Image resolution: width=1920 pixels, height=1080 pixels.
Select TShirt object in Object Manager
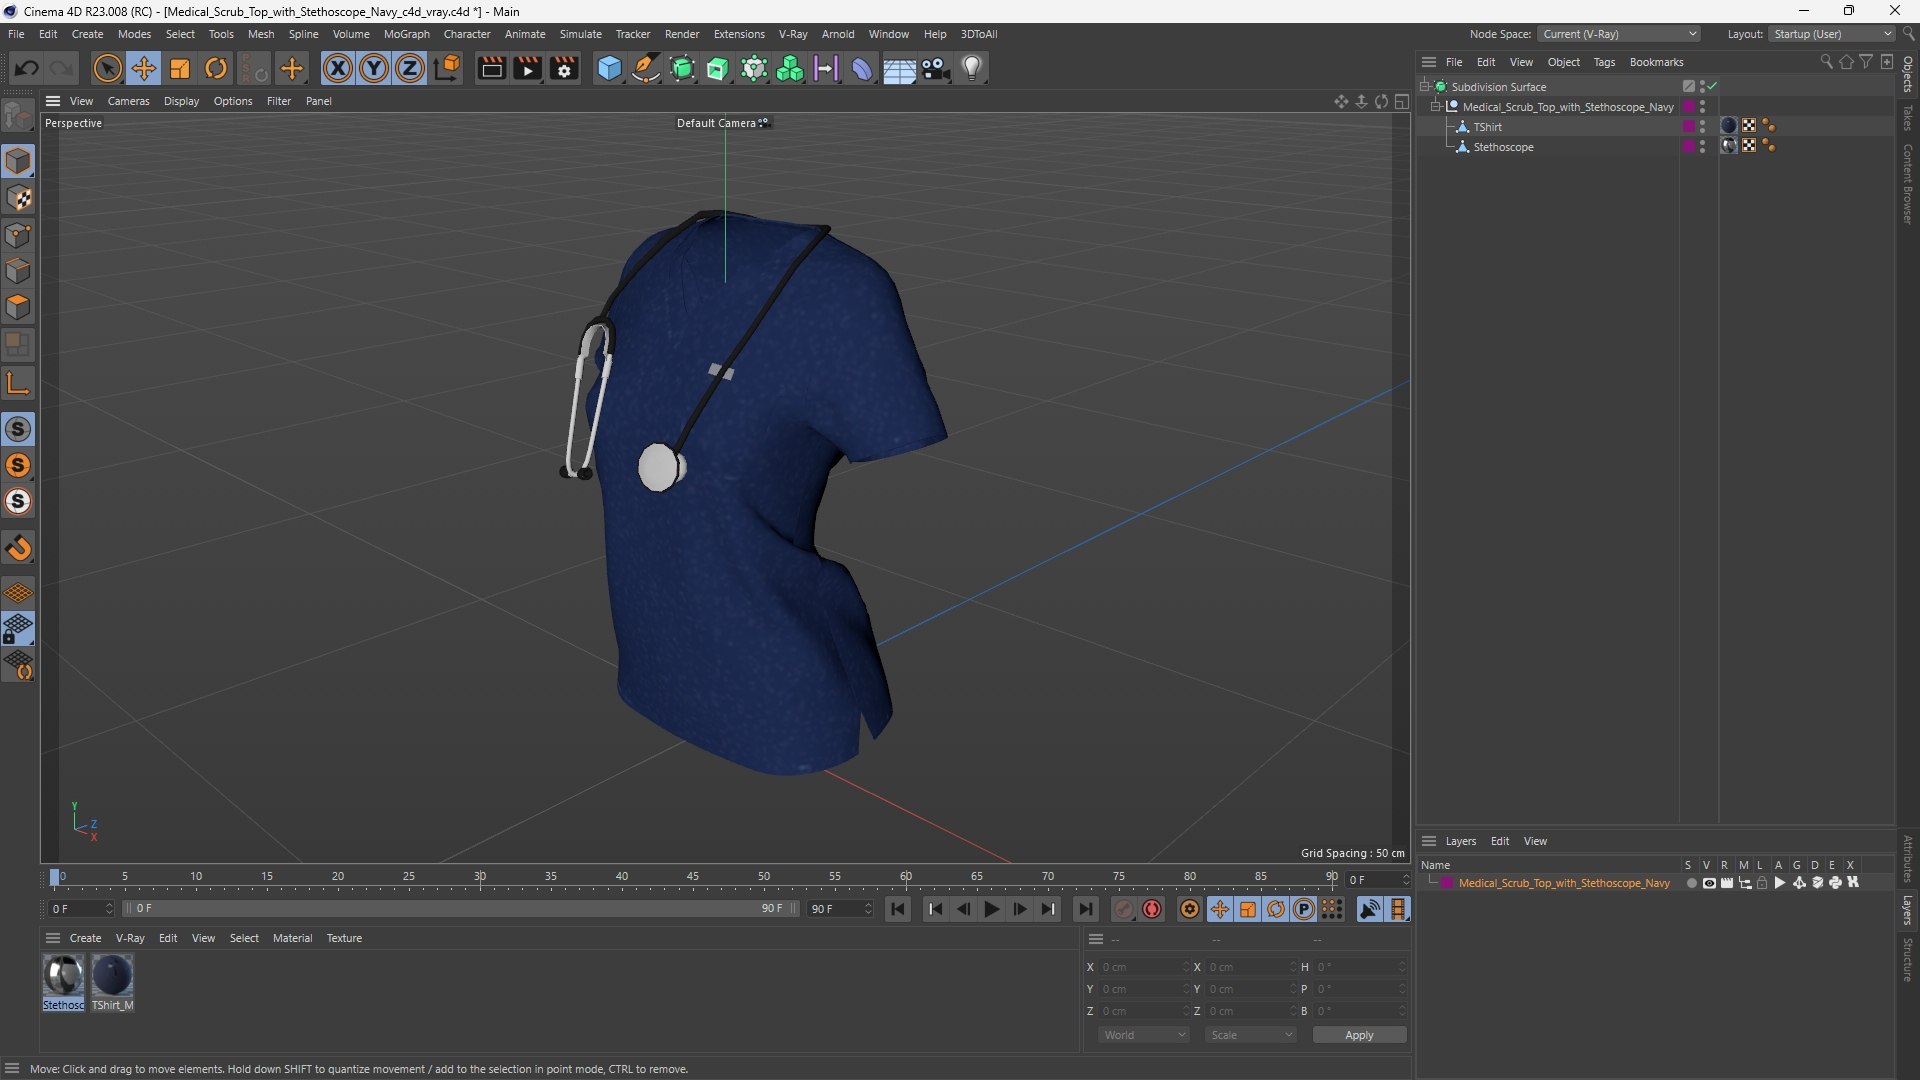1487,127
